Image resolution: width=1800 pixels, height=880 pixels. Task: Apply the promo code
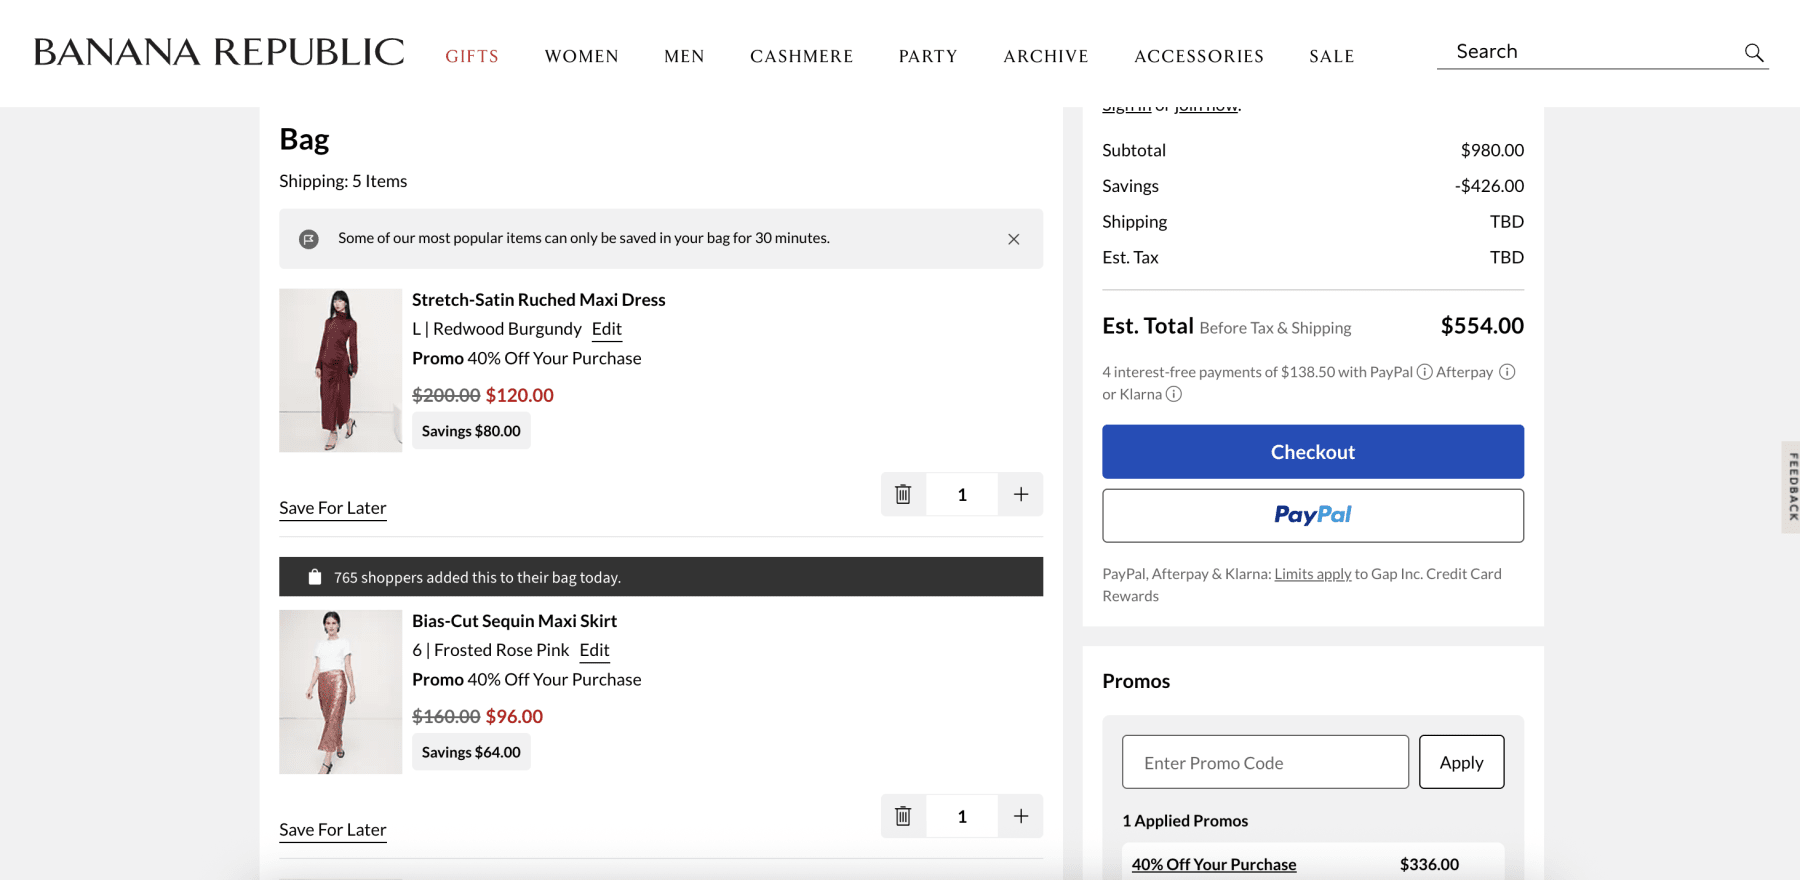[1461, 762]
